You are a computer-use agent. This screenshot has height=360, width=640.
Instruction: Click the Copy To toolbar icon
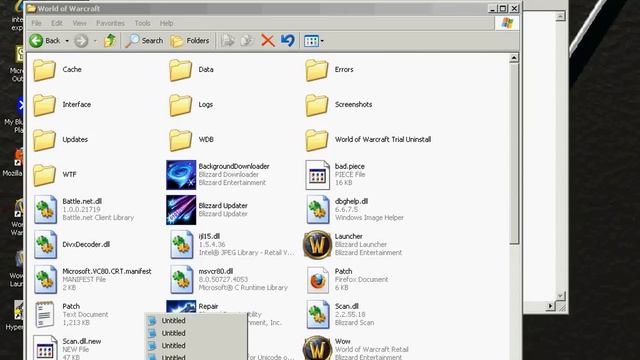pyautogui.click(x=247, y=41)
